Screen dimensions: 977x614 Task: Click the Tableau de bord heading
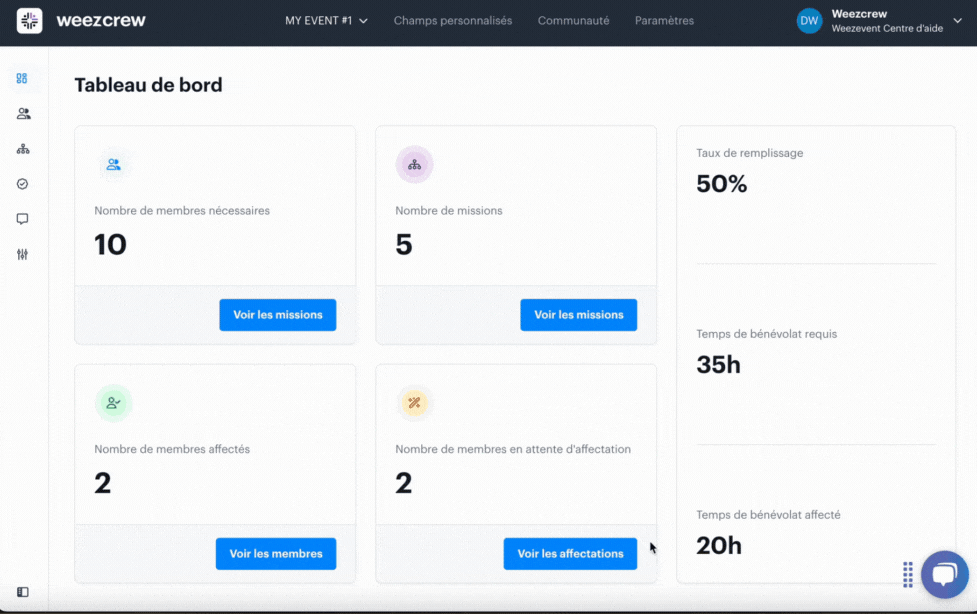pyautogui.click(x=148, y=85)
